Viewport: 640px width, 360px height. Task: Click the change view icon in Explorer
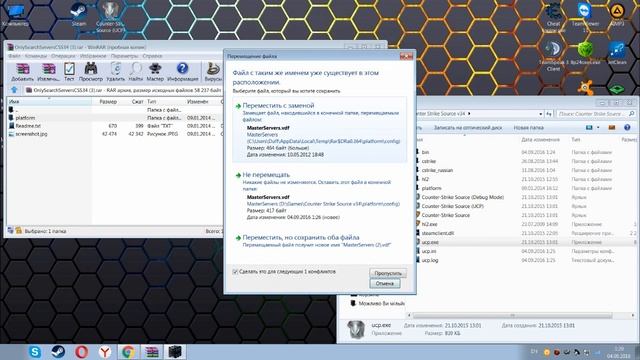coord(589,128)
